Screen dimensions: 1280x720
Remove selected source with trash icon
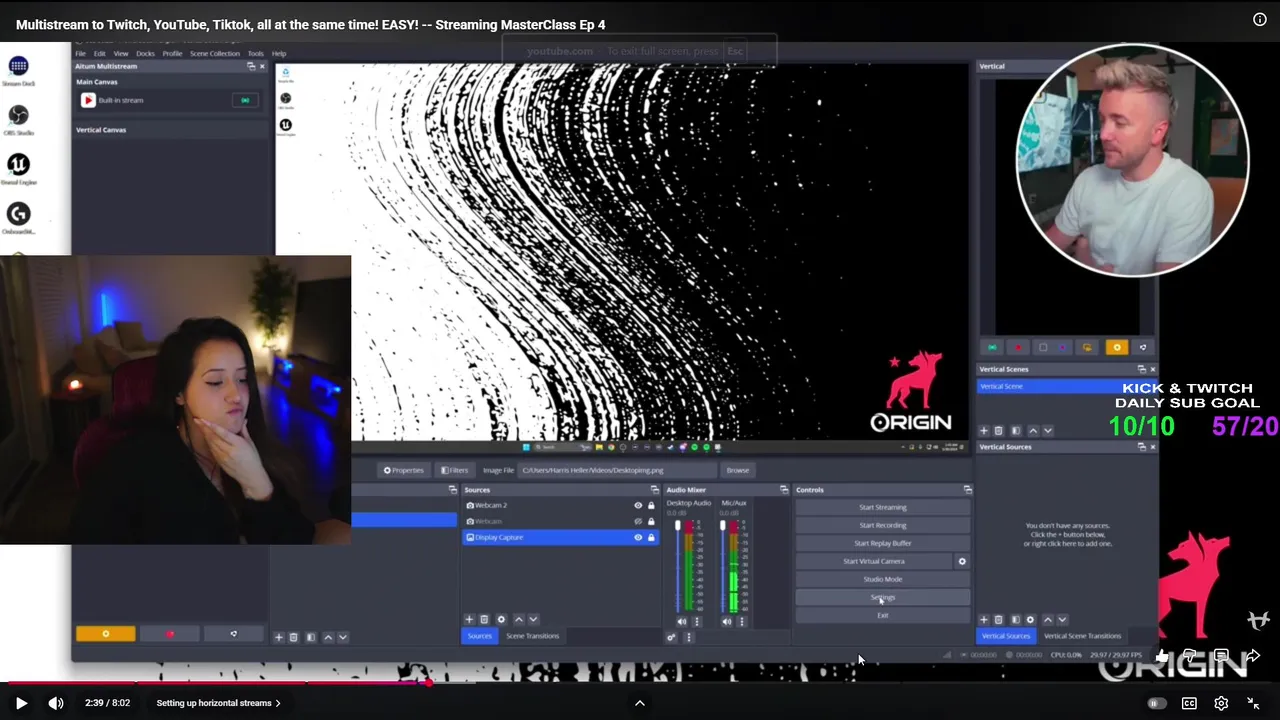484,620
